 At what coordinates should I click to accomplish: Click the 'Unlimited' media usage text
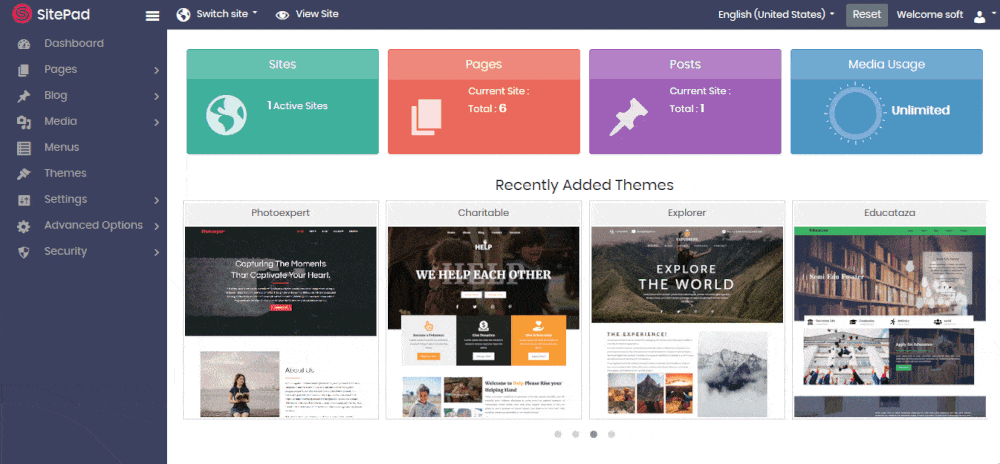[920, 110]
